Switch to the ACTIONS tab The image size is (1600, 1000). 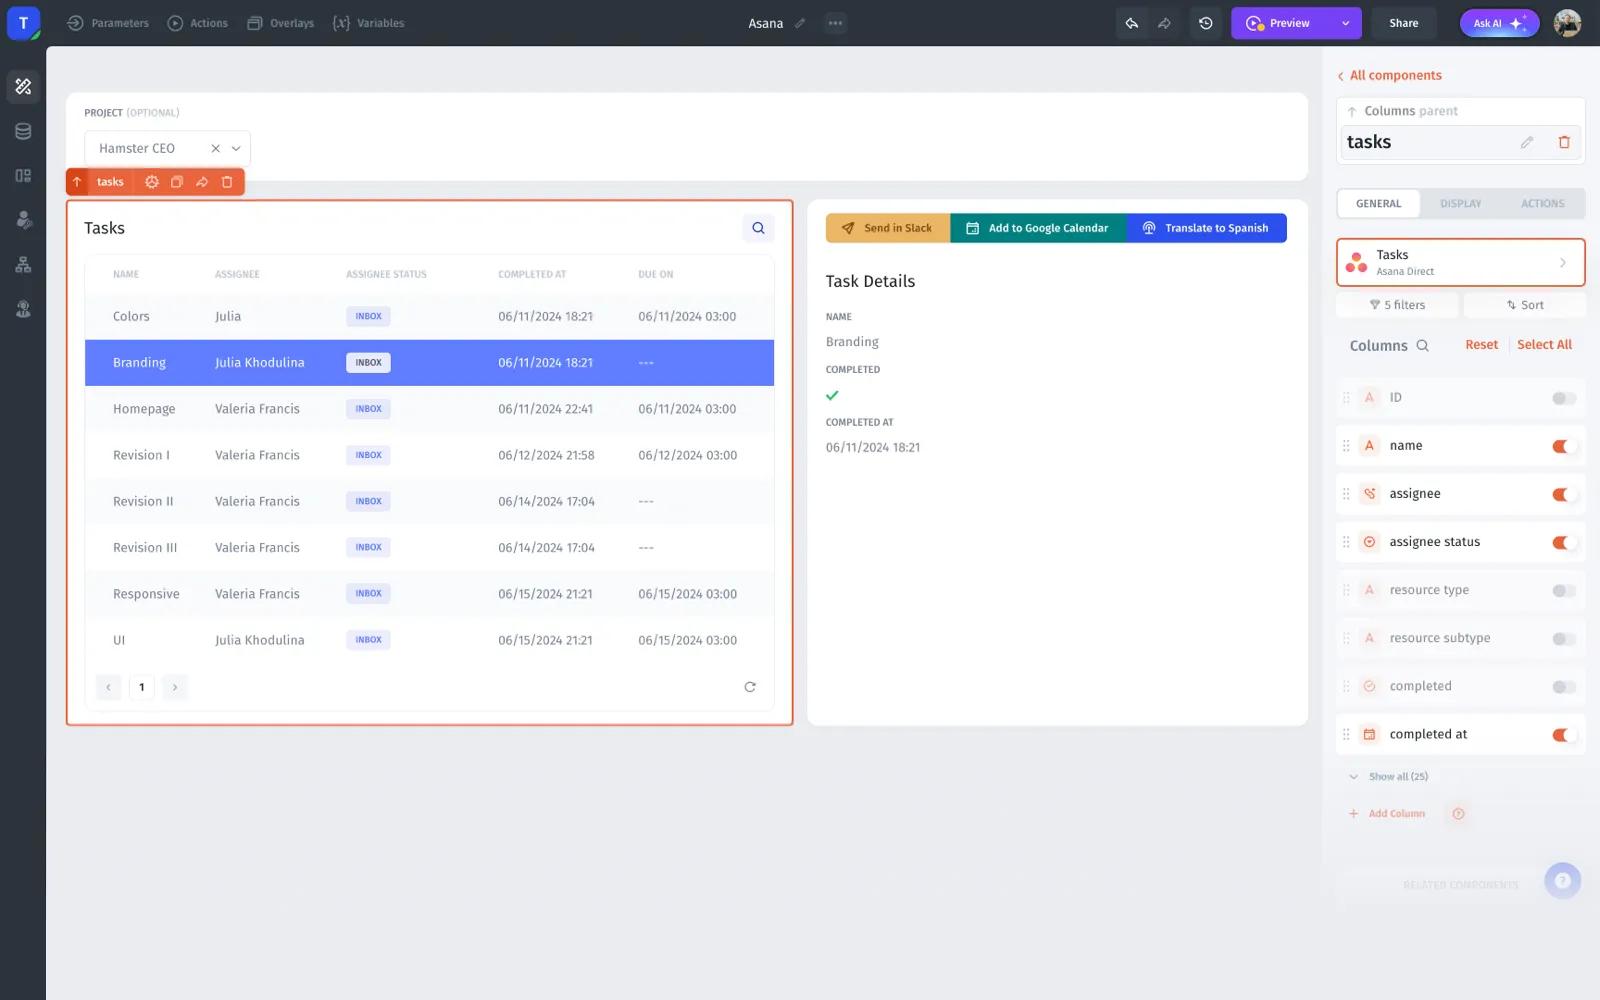[1542, 204]
